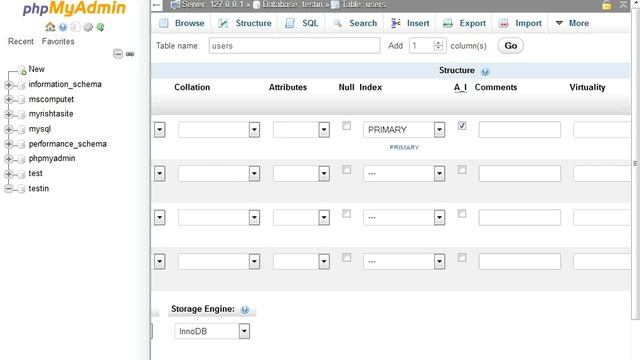The width and height of the screenshot is (640, 360).
Task: Check A_I checkbox in fourth row
Action: click(x=462, y=258)
